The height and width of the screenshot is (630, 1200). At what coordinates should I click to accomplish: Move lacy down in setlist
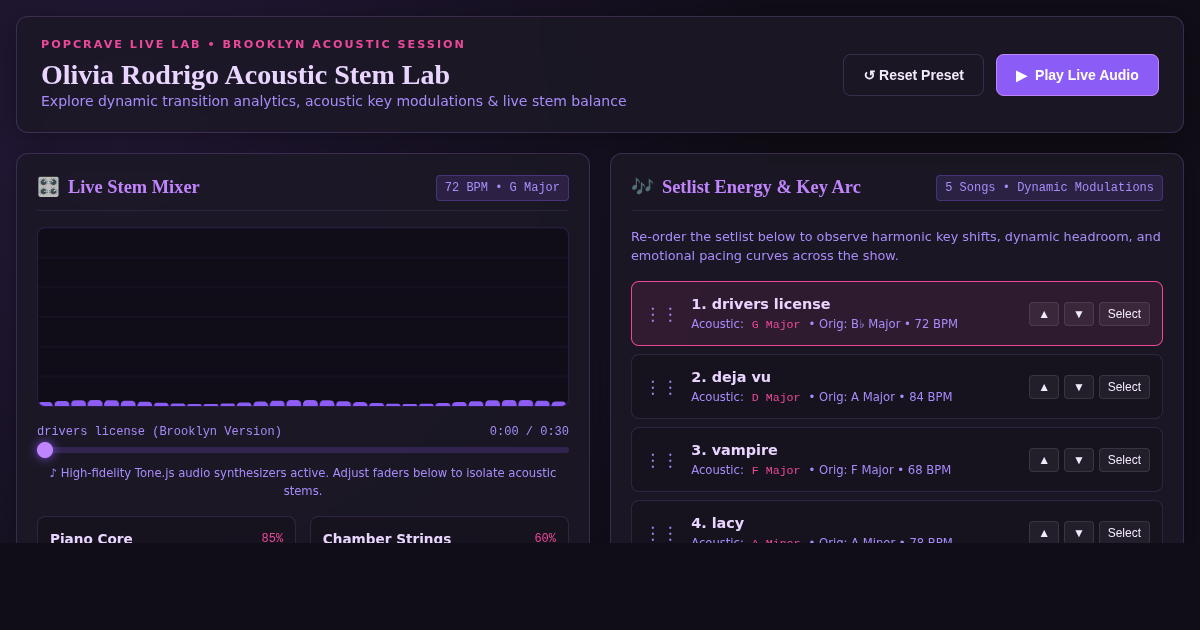(x=1079, y=533)
